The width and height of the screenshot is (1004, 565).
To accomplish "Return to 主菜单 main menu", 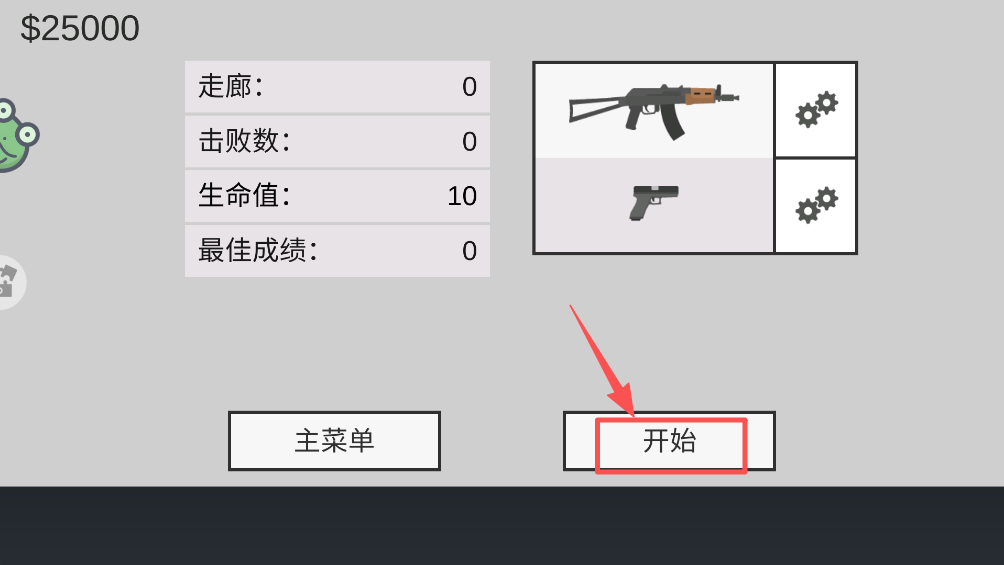I will click(334, 441).
